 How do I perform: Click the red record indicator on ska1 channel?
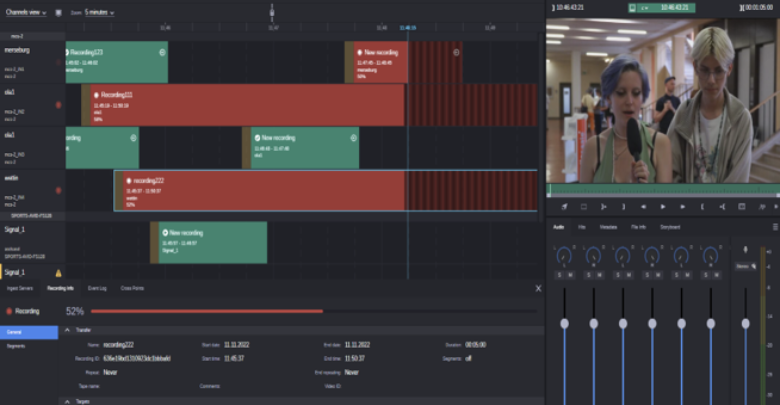(x=58, y=104)
